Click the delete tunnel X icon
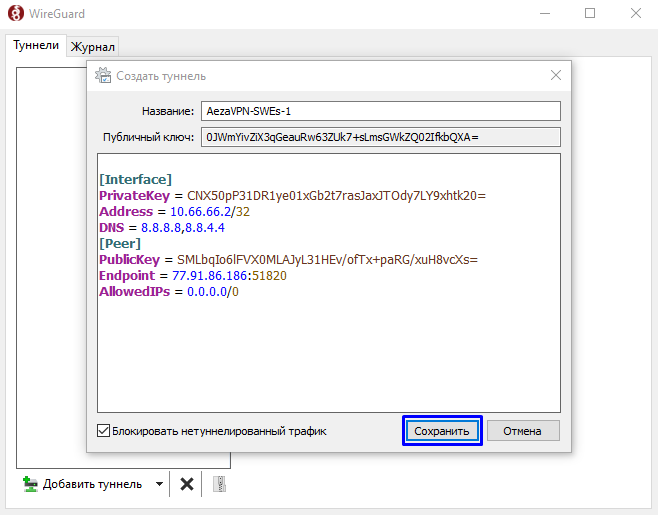658x515 pixels. (187, 485)
